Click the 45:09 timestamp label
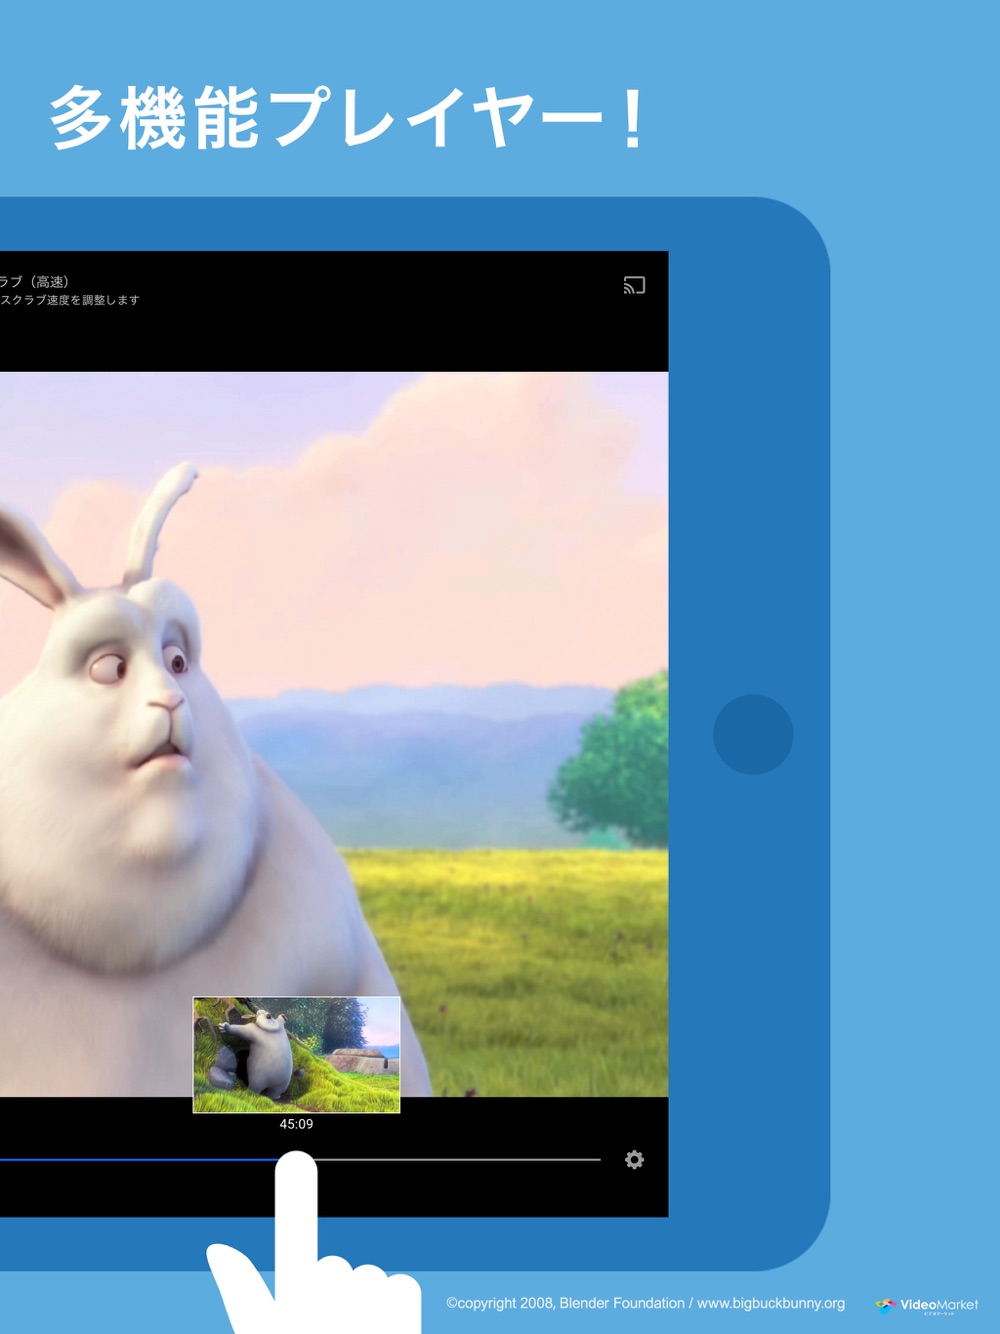This screenshot has width=1000, height=1334. click(296, 1124)
